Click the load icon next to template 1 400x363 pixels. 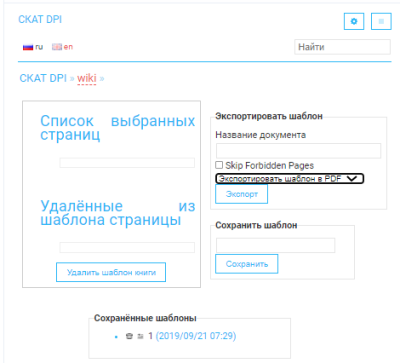141,336
